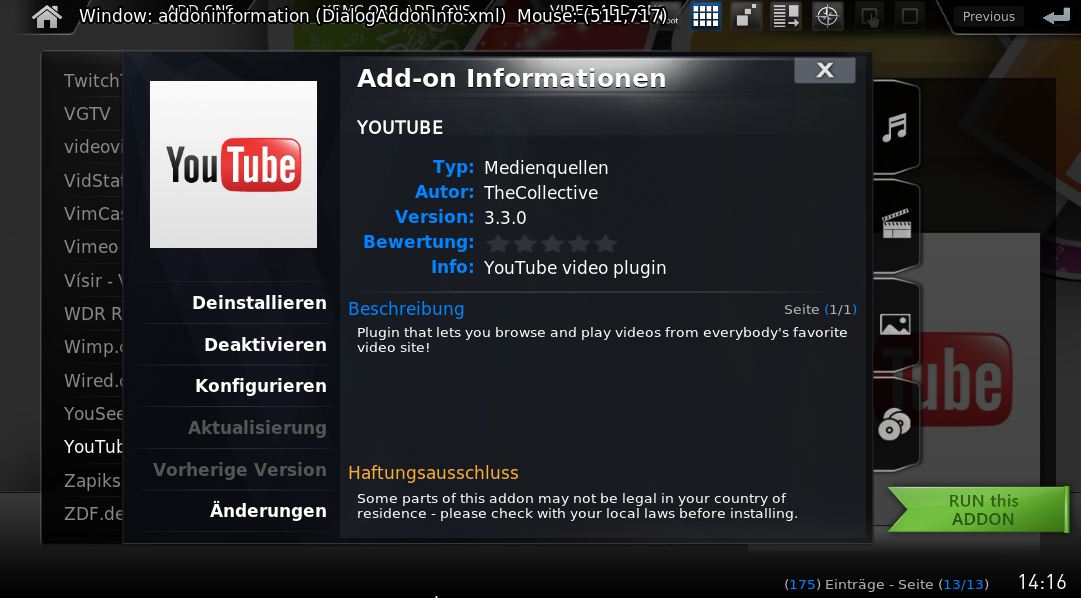Open the music note add-on category
1081x598 pixels.
895,128
